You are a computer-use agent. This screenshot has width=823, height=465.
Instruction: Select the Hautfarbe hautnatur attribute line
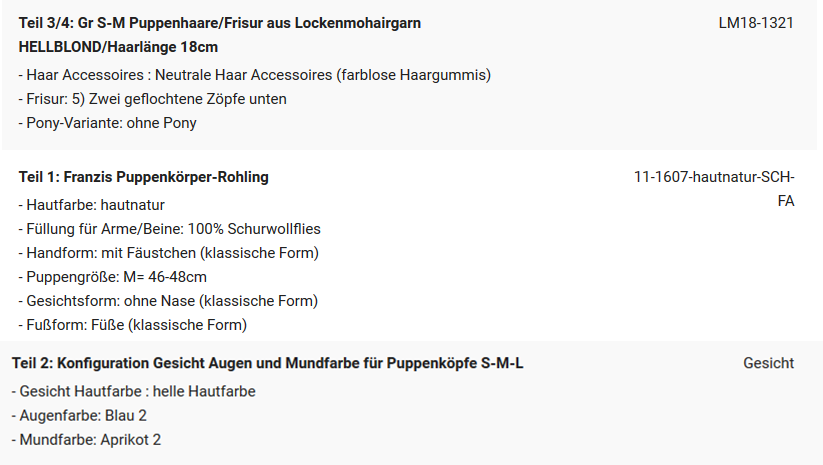(92, 205)
